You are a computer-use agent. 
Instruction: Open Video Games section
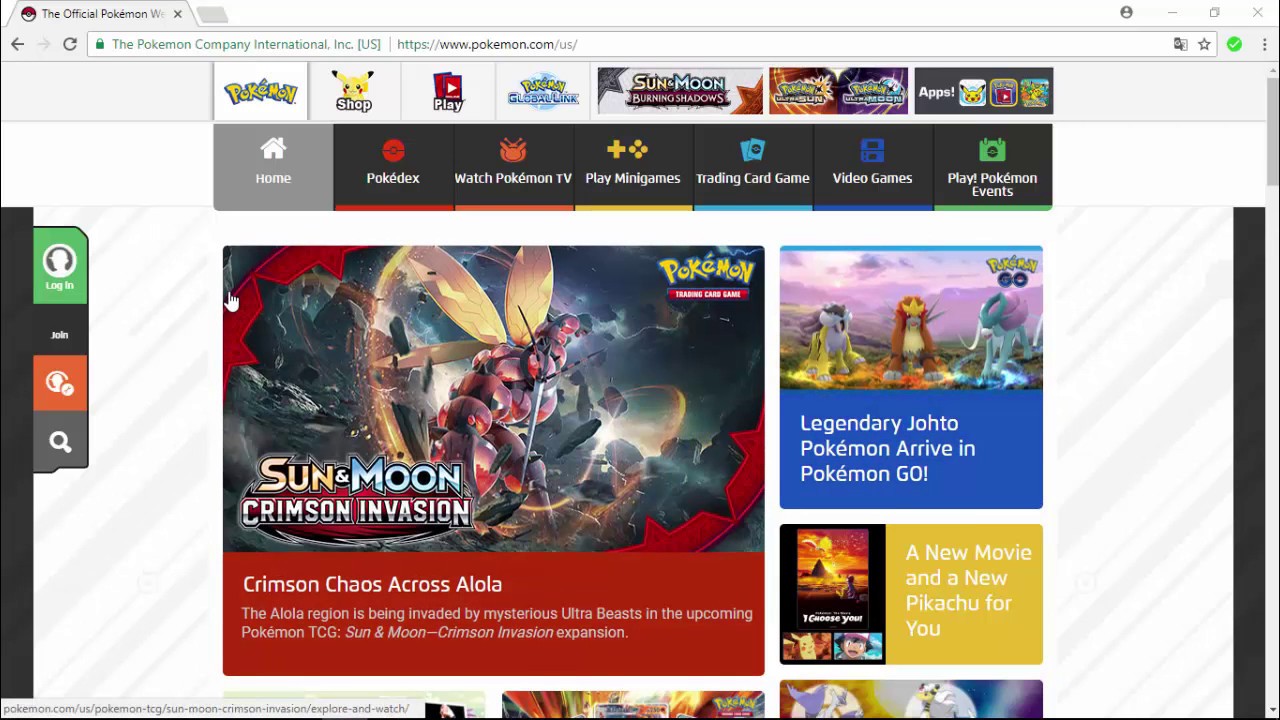pos(873,166)
